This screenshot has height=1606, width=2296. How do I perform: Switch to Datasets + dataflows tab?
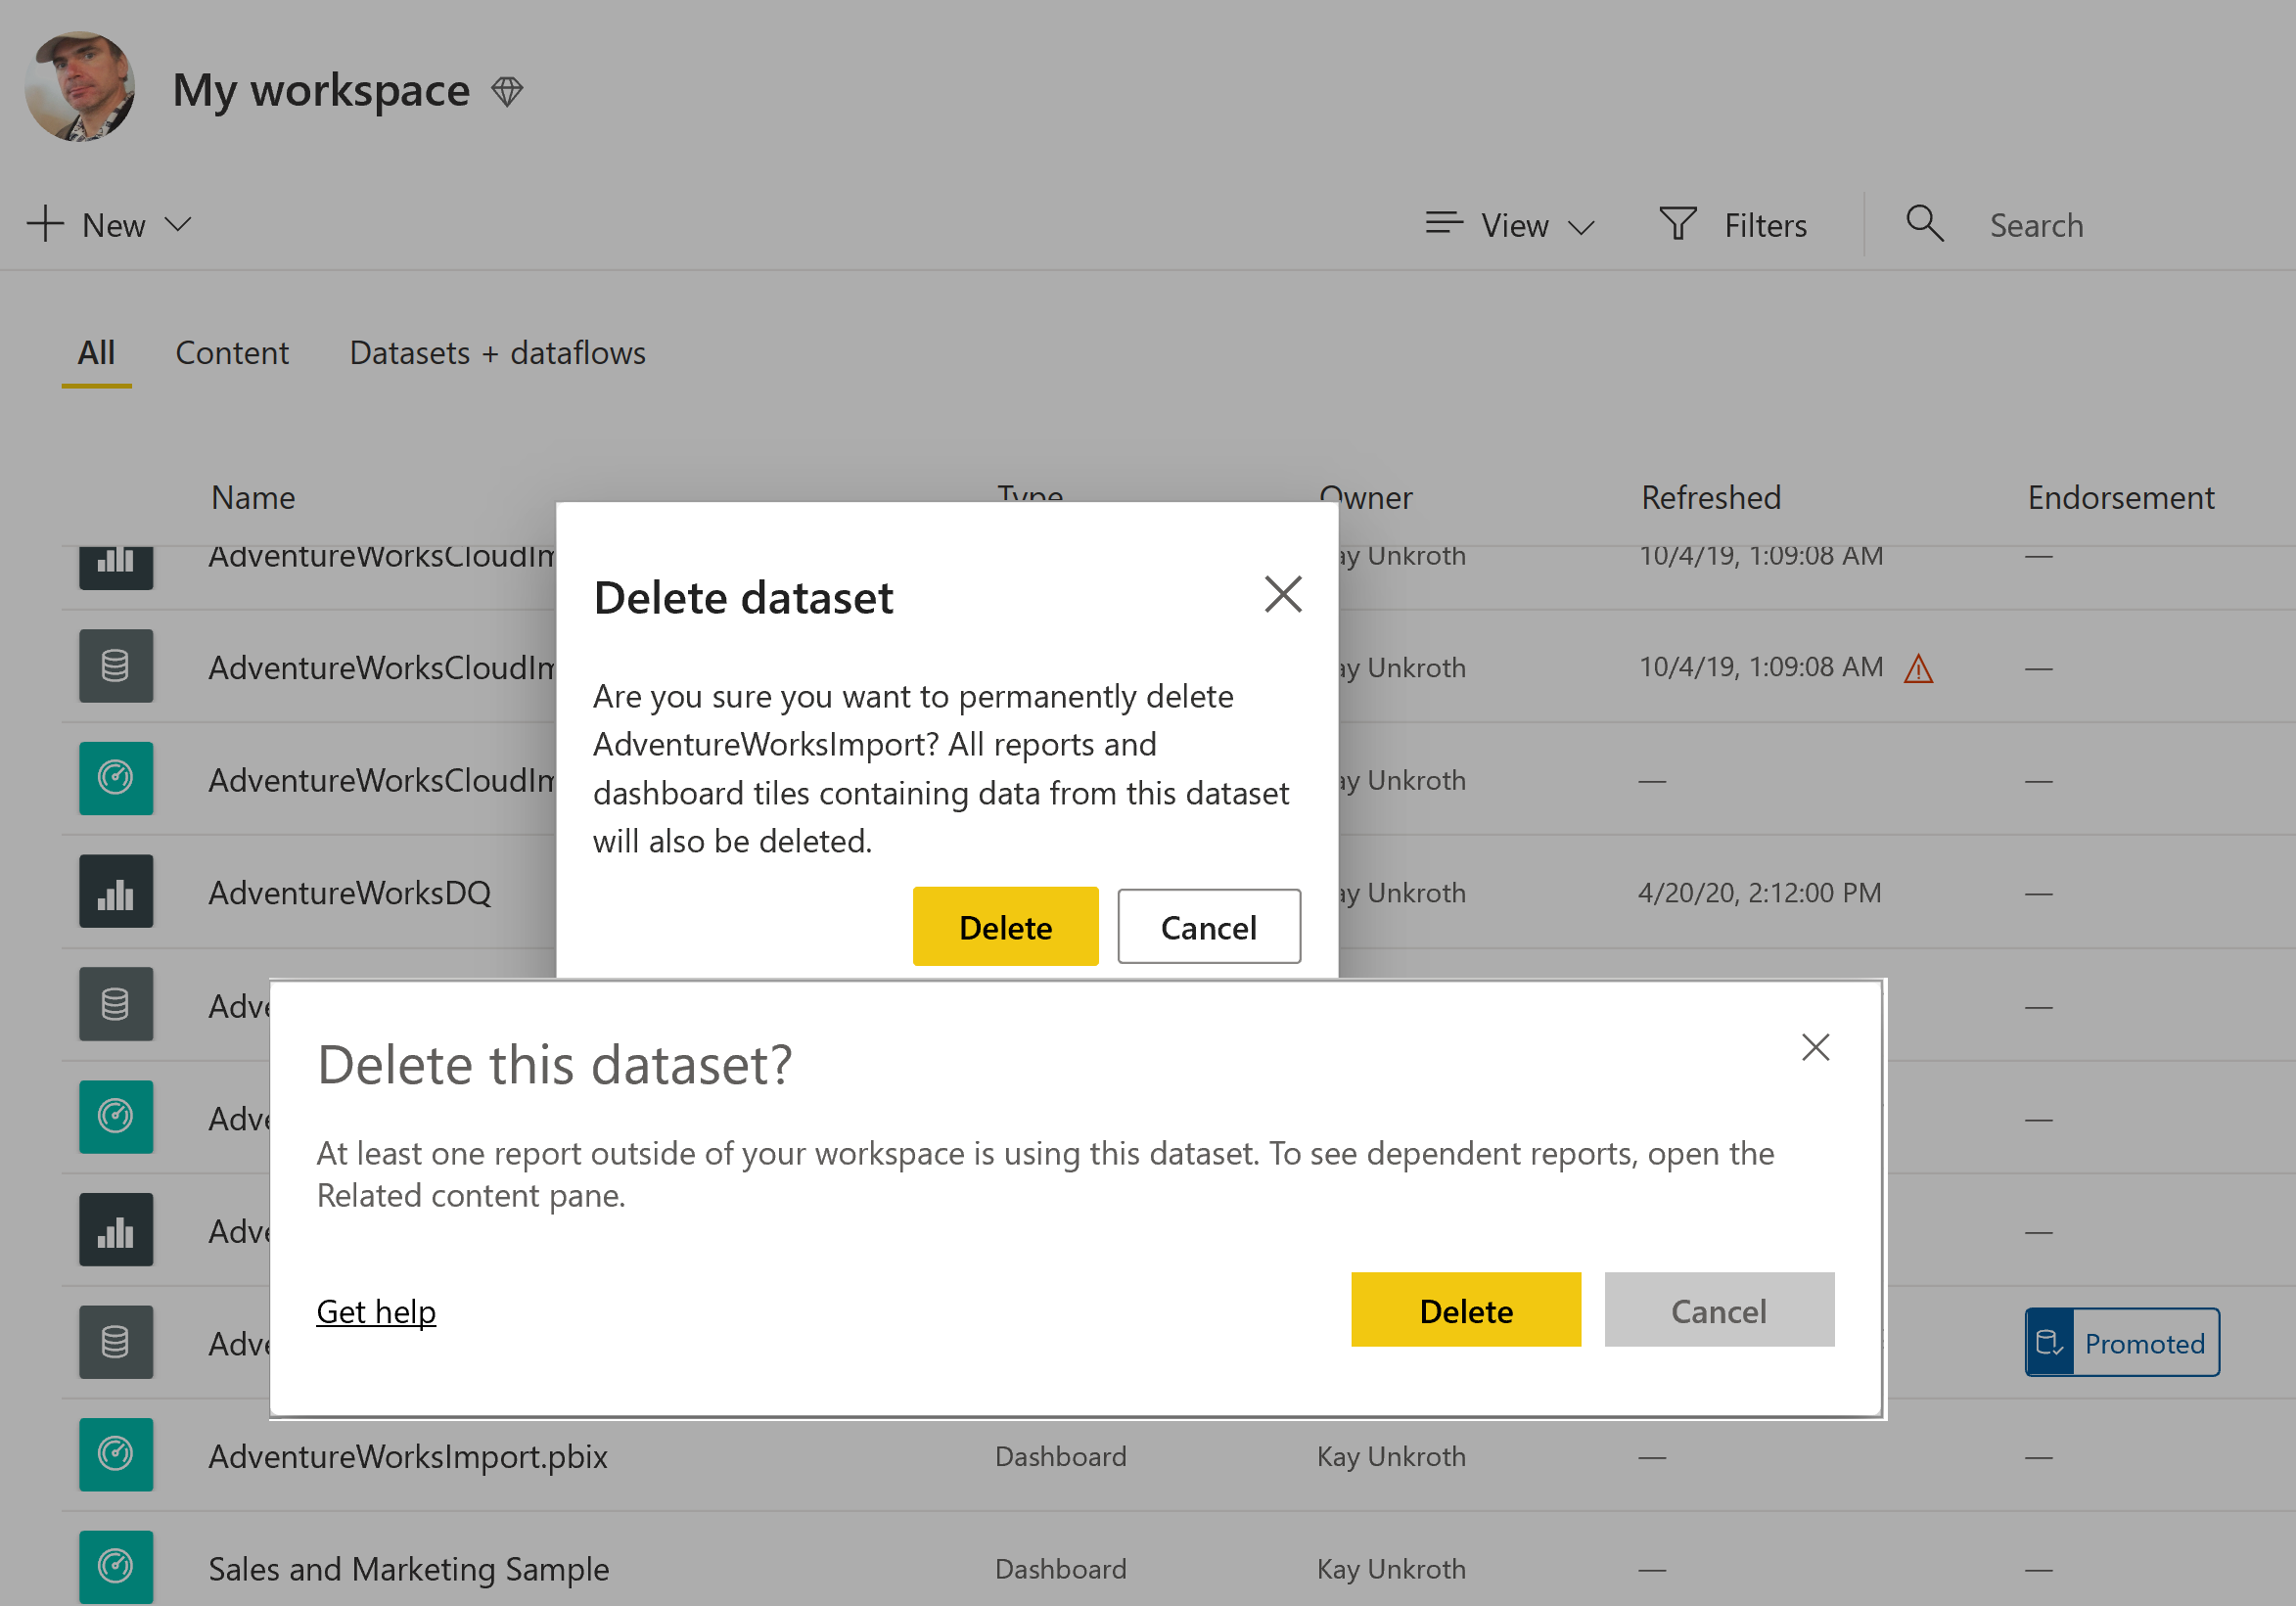[x=497, y=353]
